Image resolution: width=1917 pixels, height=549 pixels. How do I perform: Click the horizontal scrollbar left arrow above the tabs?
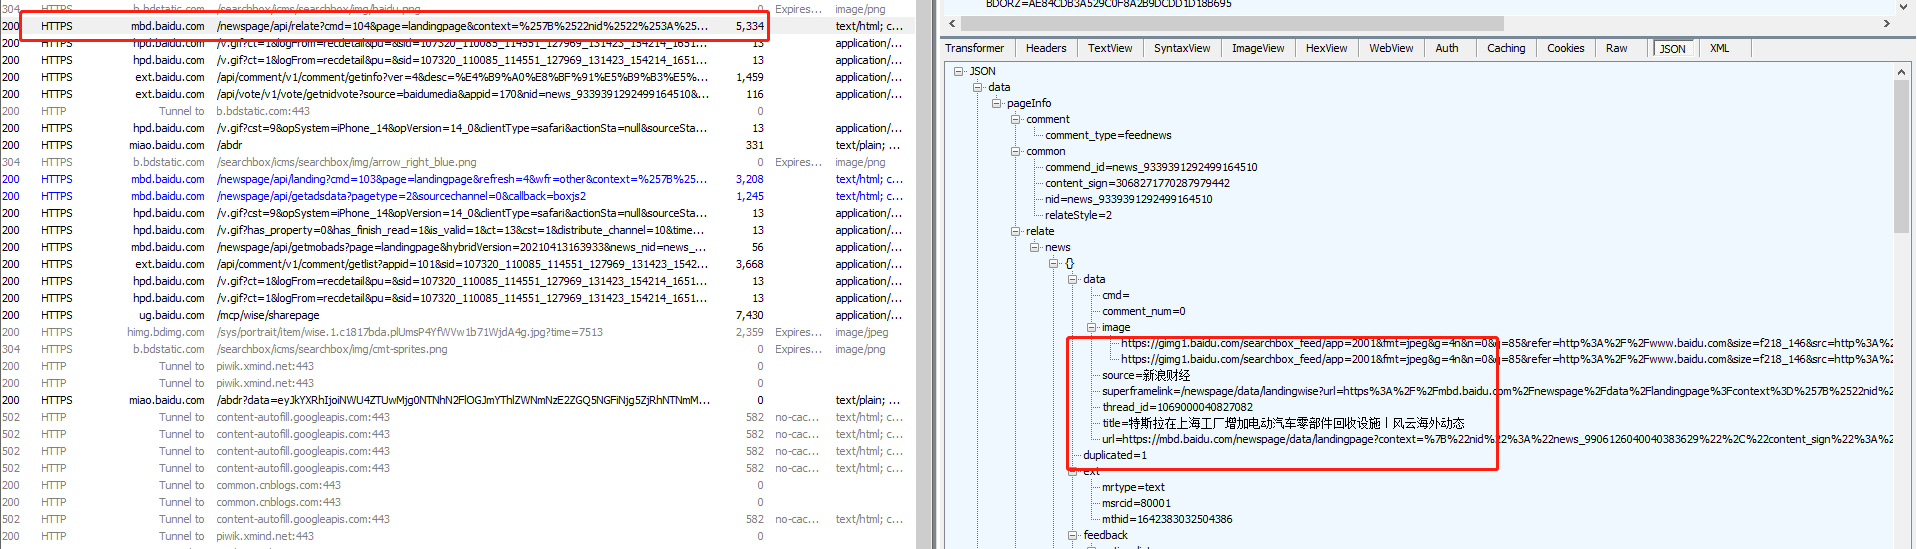coord(952,23)
